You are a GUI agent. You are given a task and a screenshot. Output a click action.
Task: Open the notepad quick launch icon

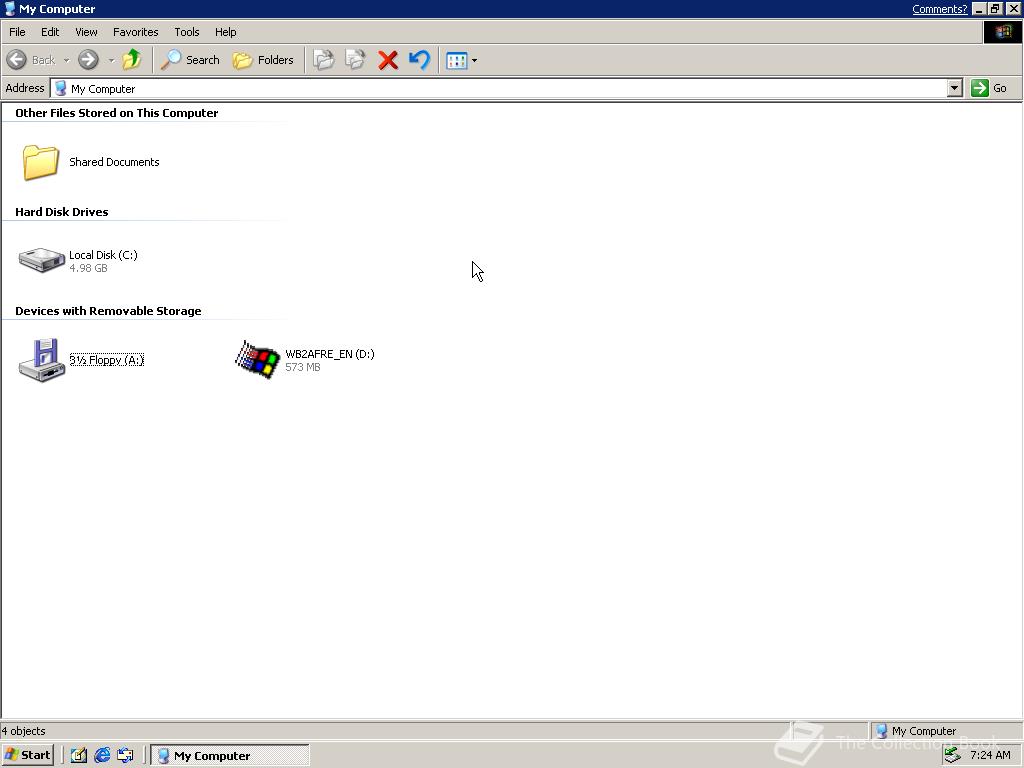(78, 755)
